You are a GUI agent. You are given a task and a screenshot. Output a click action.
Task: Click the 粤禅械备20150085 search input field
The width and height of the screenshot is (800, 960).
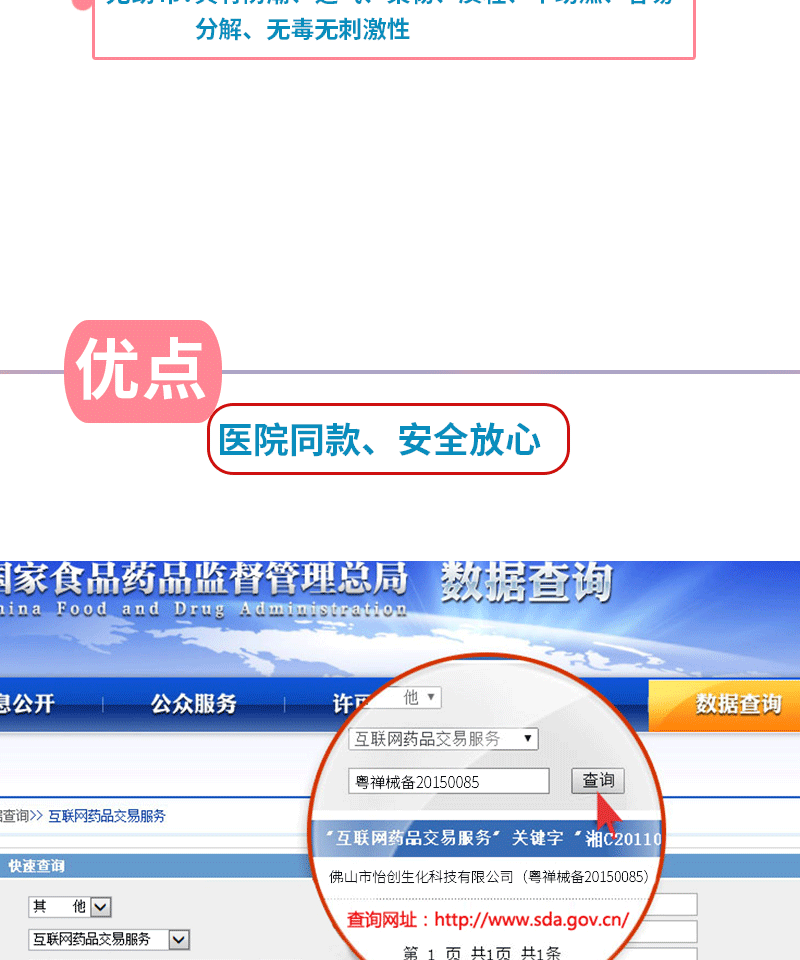(x=449, y=781)
